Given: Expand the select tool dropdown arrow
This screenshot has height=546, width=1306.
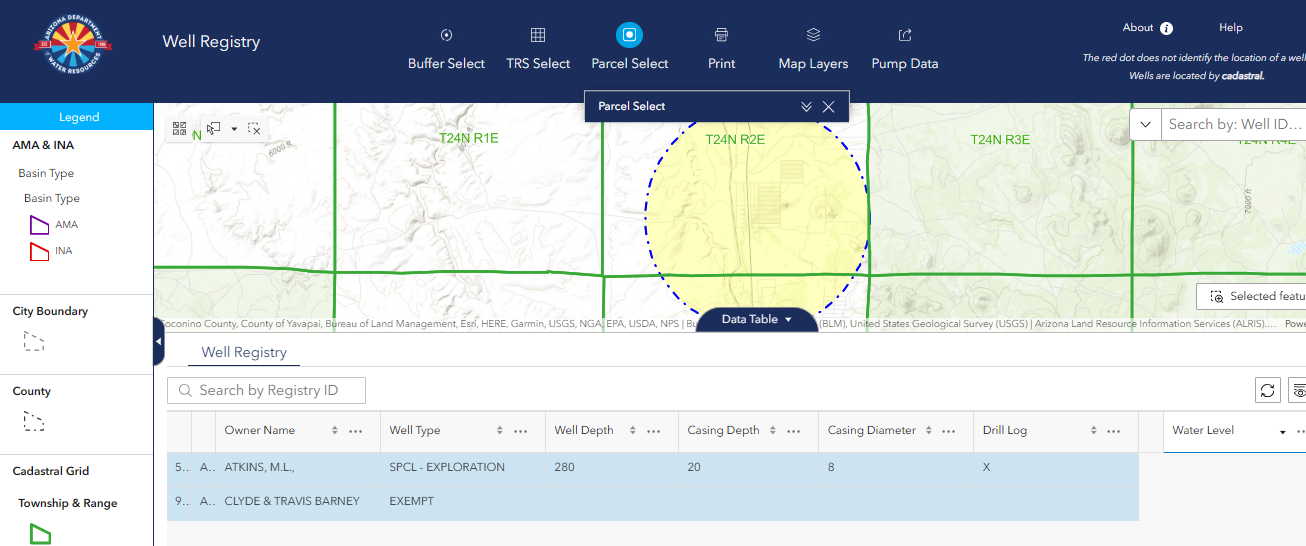Looking at the screenshot, I should click(234, 129).
